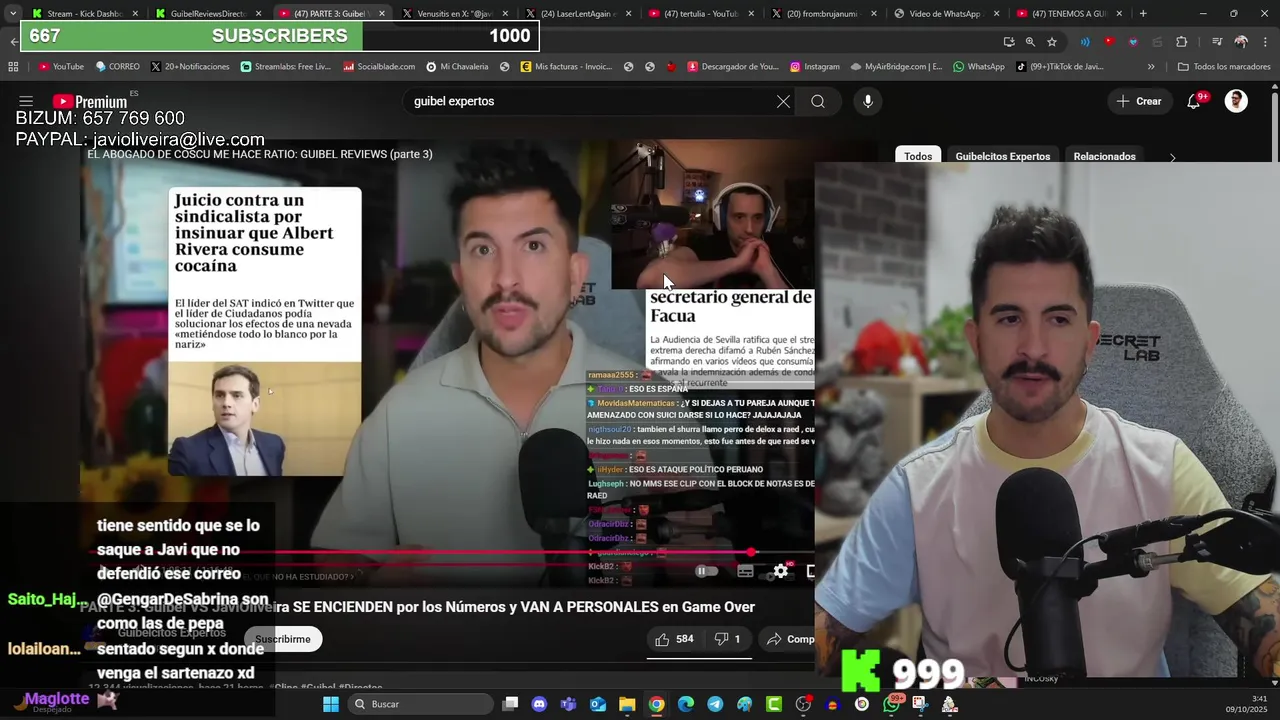1280x720 pixels.
Task: Close the PARTE 3: Guibel tab
Action: (x=381, y=14)
